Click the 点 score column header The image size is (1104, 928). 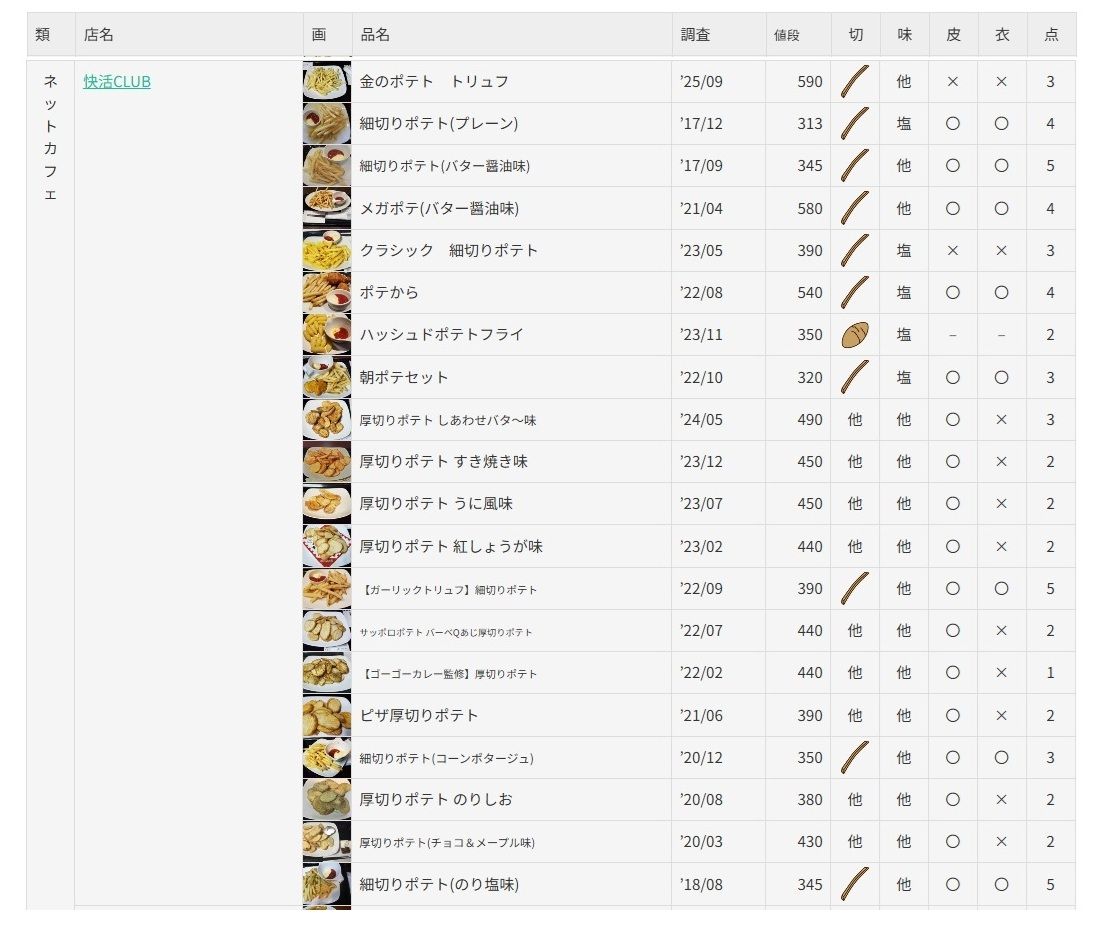coord(1051,35)
